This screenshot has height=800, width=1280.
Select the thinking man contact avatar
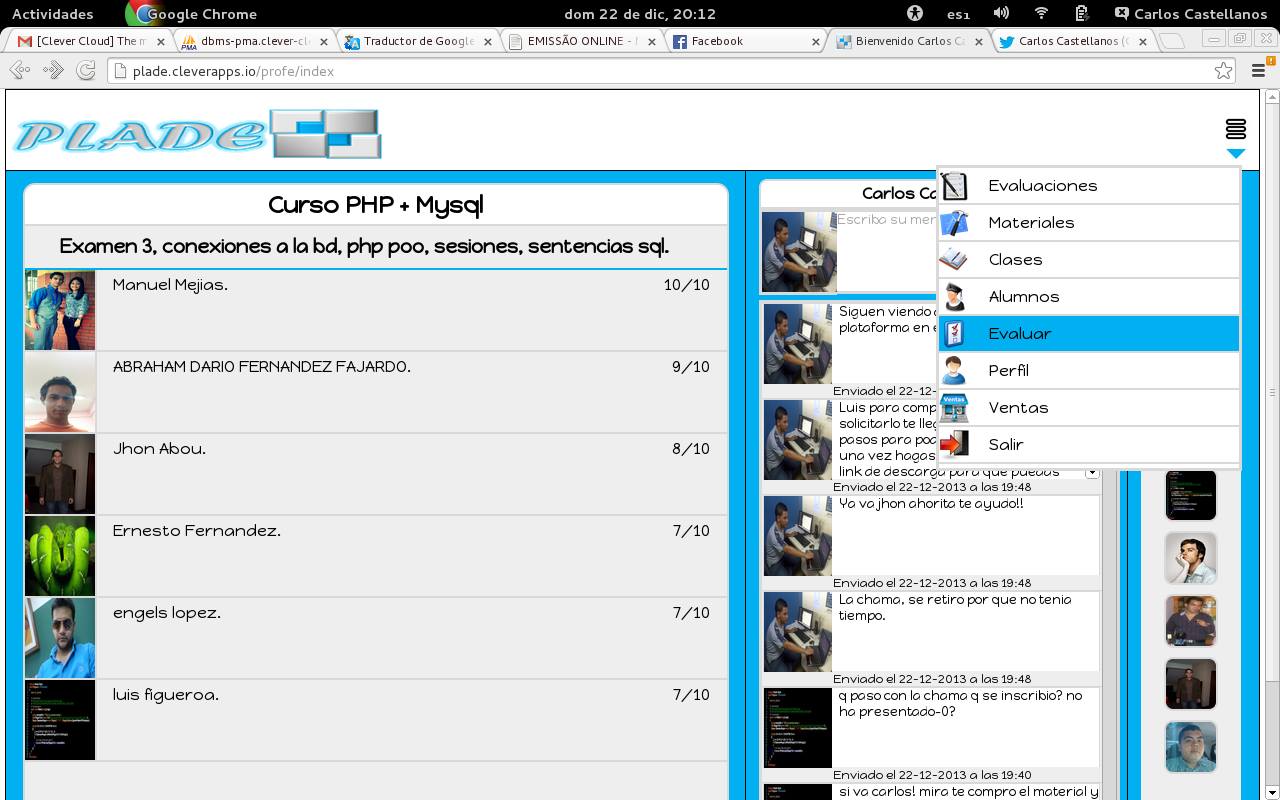(x=1191, y=558)
